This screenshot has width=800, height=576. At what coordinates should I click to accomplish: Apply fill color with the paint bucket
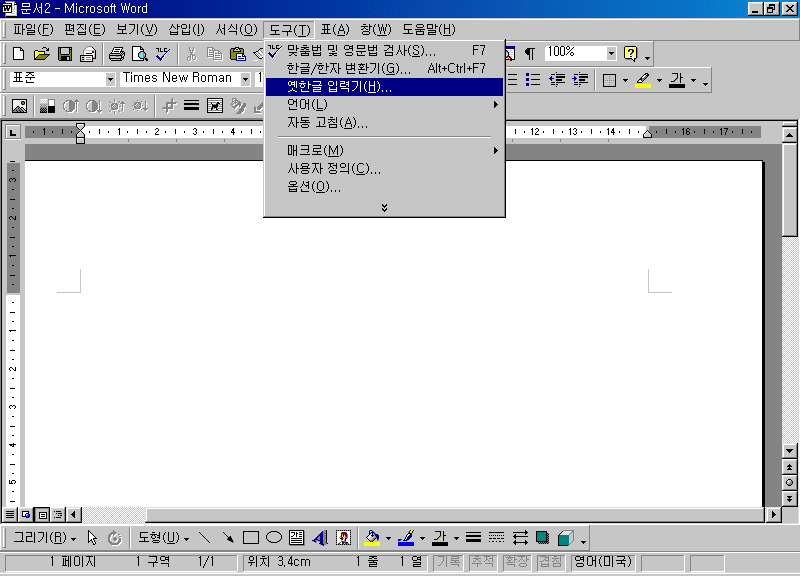pyautogui.click(x=372, y=538)
